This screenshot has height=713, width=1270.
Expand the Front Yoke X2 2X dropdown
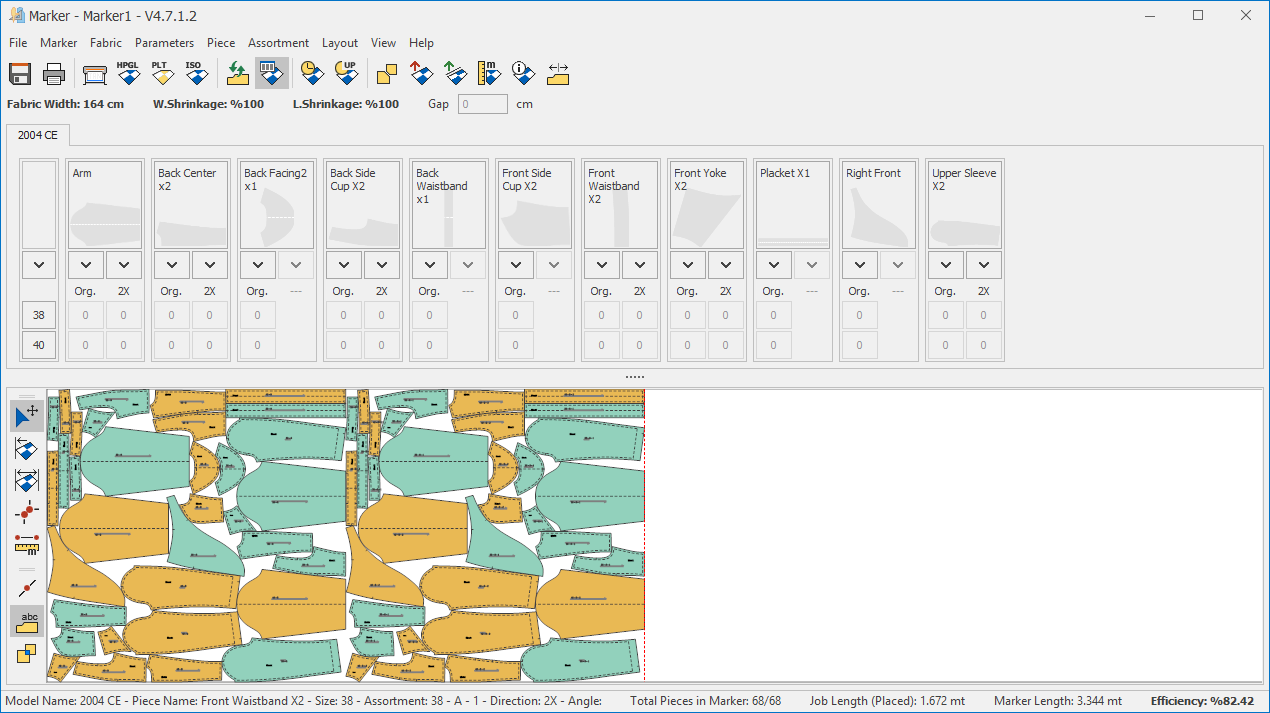click(725, 265)
